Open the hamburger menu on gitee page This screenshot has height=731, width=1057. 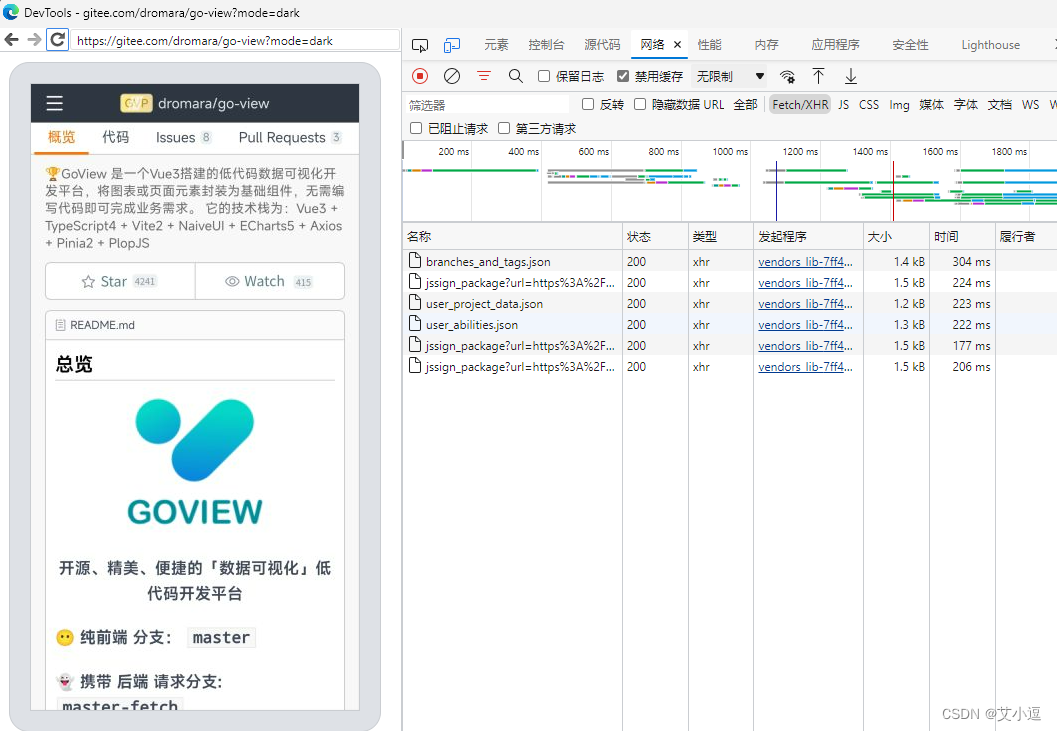[x=55, y=103]
